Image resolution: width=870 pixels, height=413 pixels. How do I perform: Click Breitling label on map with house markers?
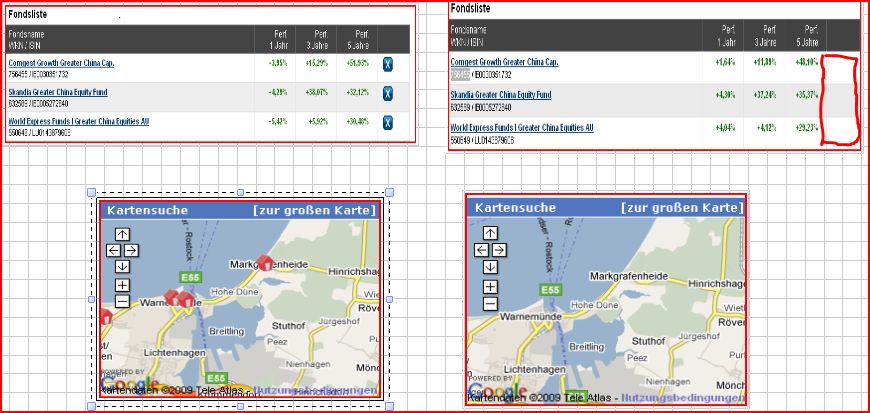(x=226, y=331)
